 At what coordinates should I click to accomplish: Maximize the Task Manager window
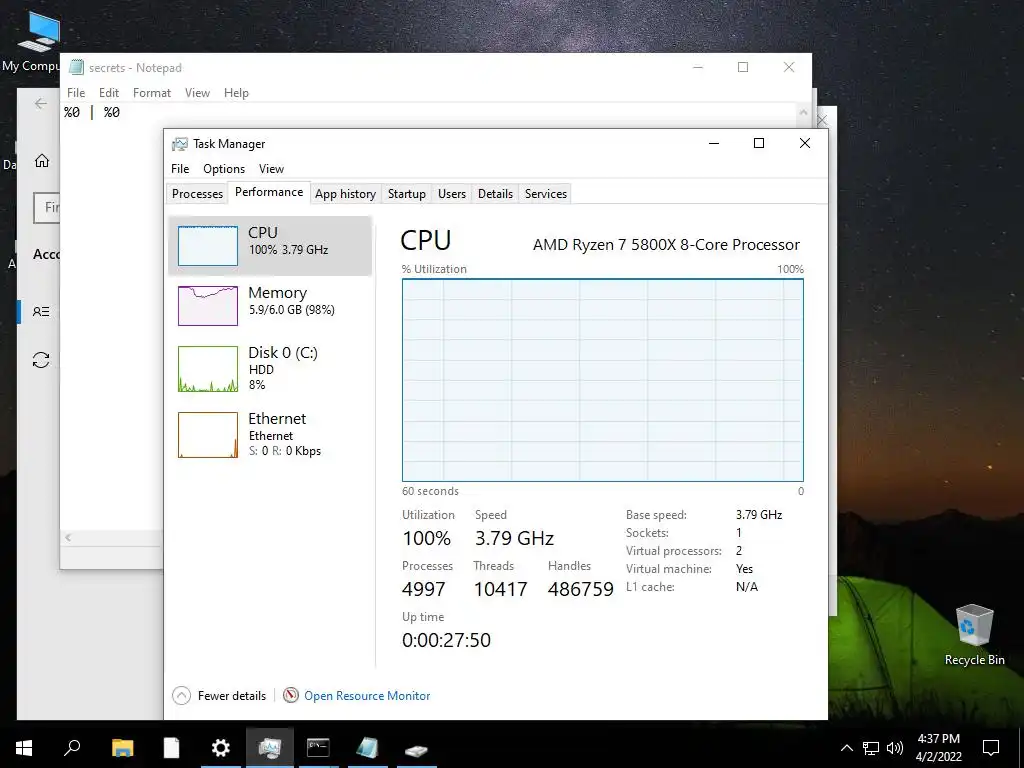tap(759, 143)
